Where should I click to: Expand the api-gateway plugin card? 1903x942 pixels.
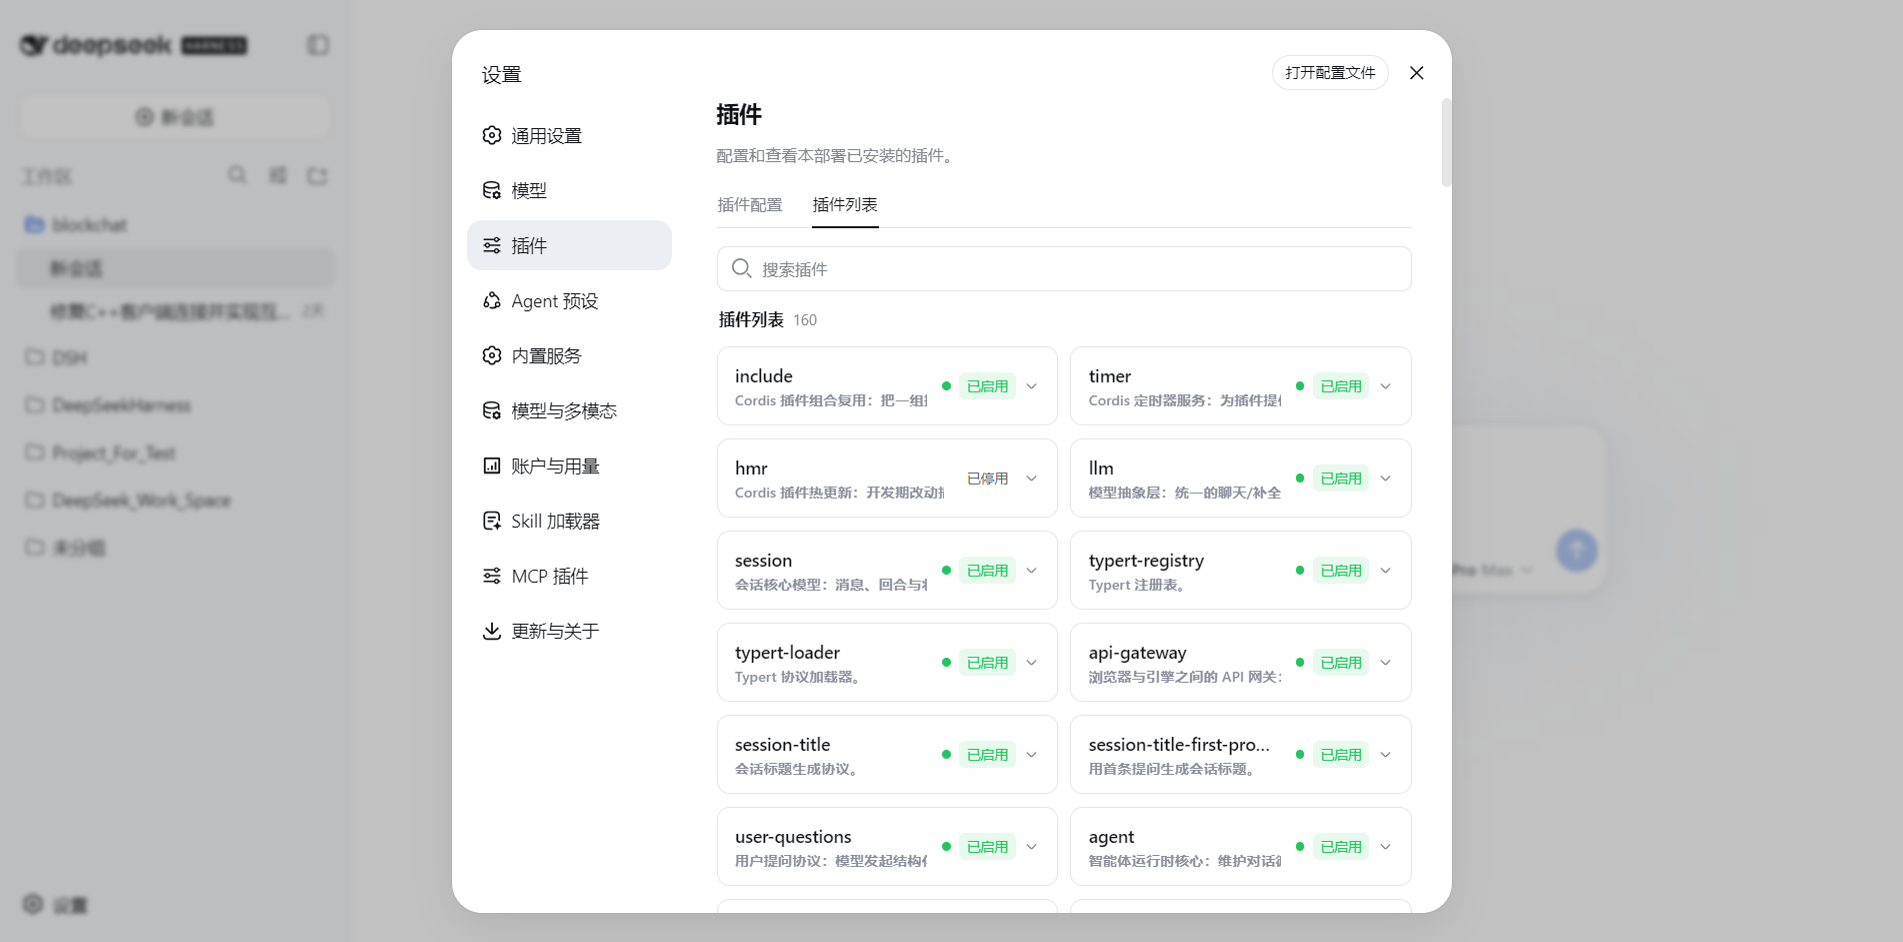click(1386, 662)
